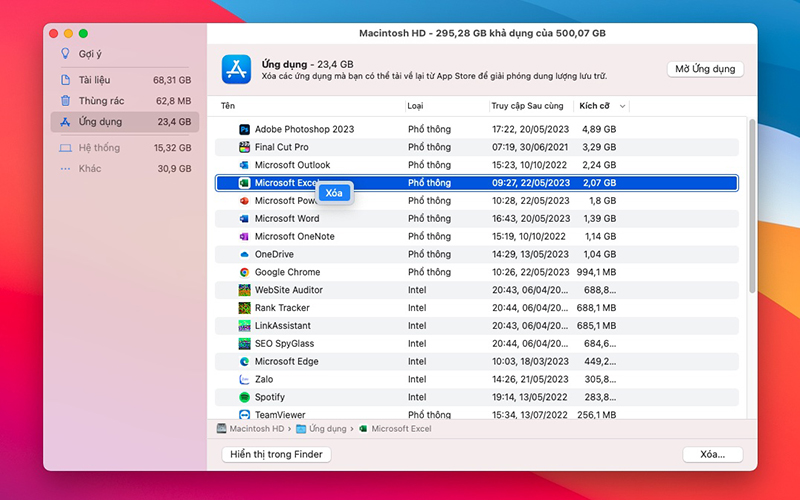
Task: Sort list by Tên column header
Action: [x=228, y=106]
